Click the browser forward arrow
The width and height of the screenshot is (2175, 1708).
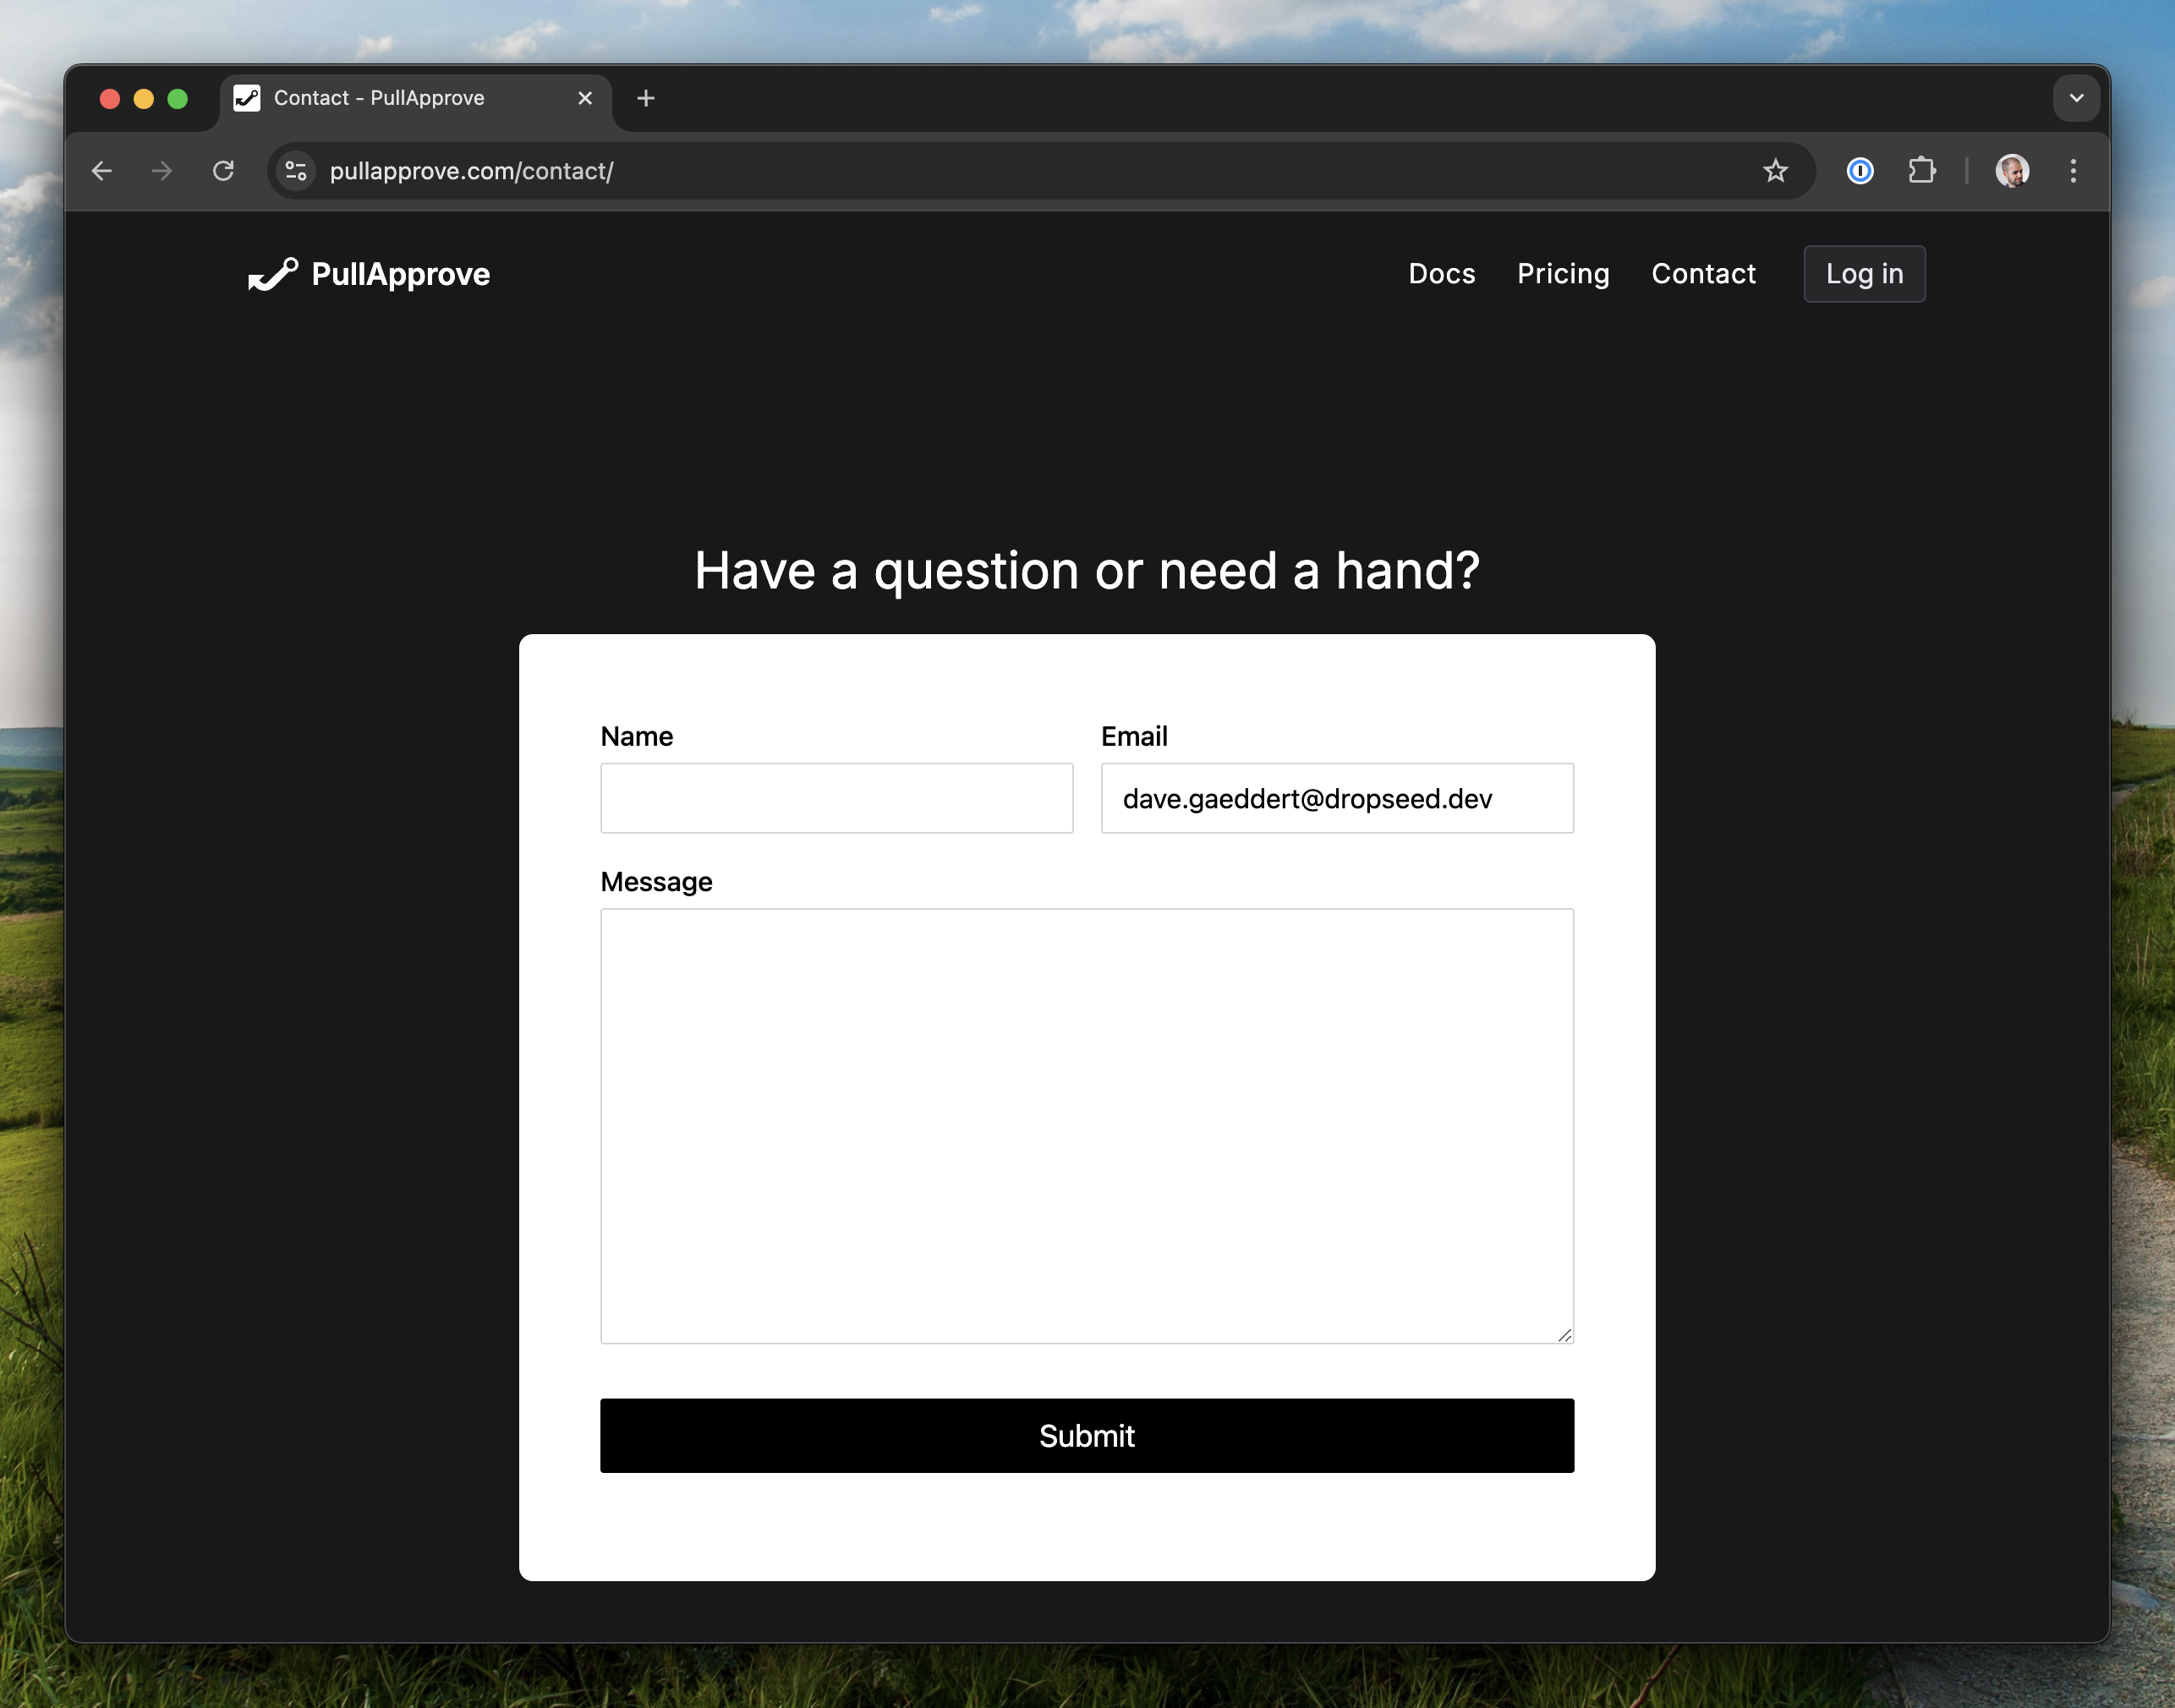tap(162, 171)
